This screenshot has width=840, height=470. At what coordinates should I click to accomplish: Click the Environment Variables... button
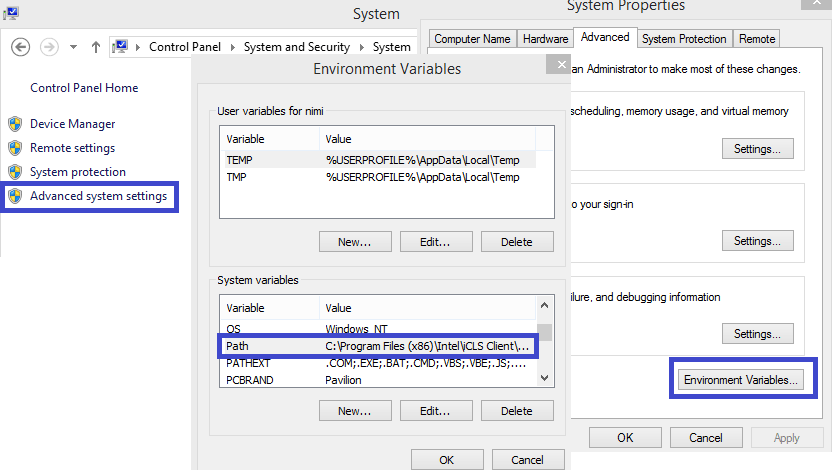point(741,380)
